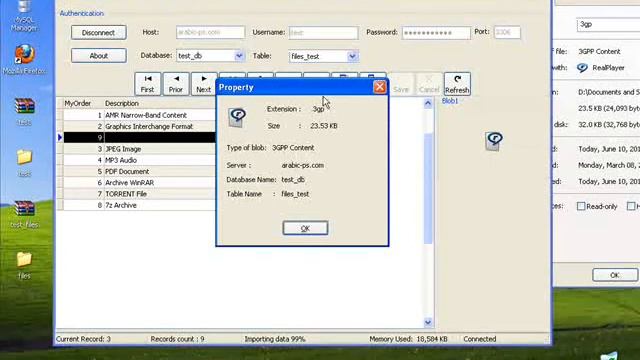Click the RealPlayer icon in the Blob1 panel
640x360 pixels.
(494, 141)
